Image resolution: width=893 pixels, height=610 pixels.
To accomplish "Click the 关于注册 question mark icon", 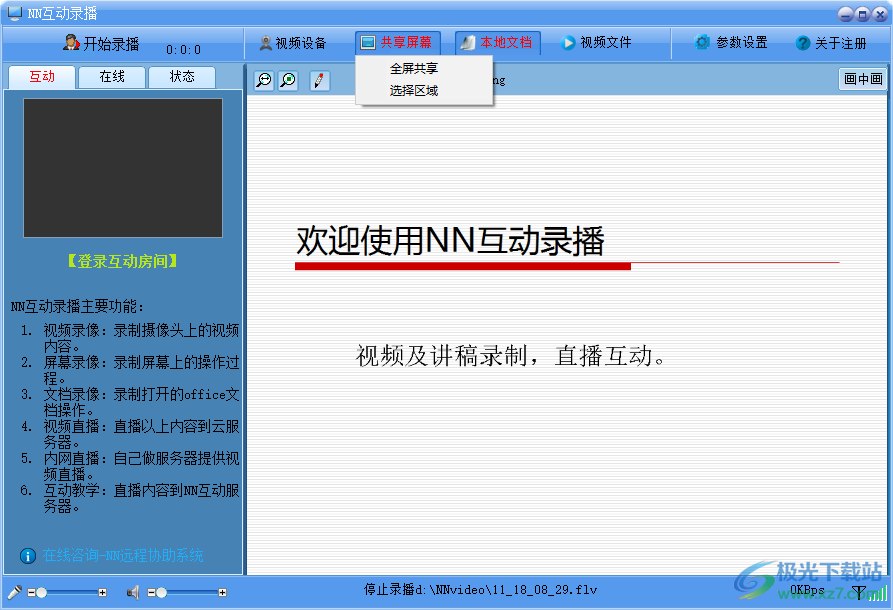I will [803, 43].
